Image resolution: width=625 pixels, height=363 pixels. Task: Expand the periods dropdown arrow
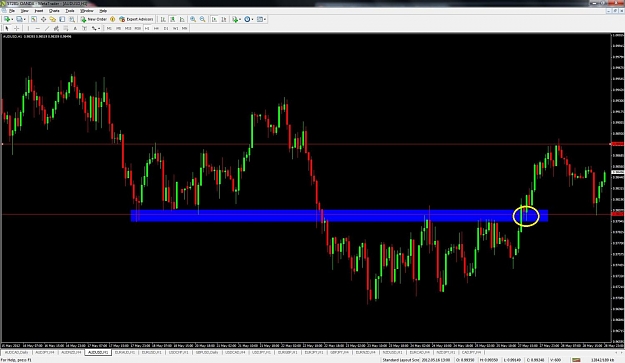tap(252, 19)
